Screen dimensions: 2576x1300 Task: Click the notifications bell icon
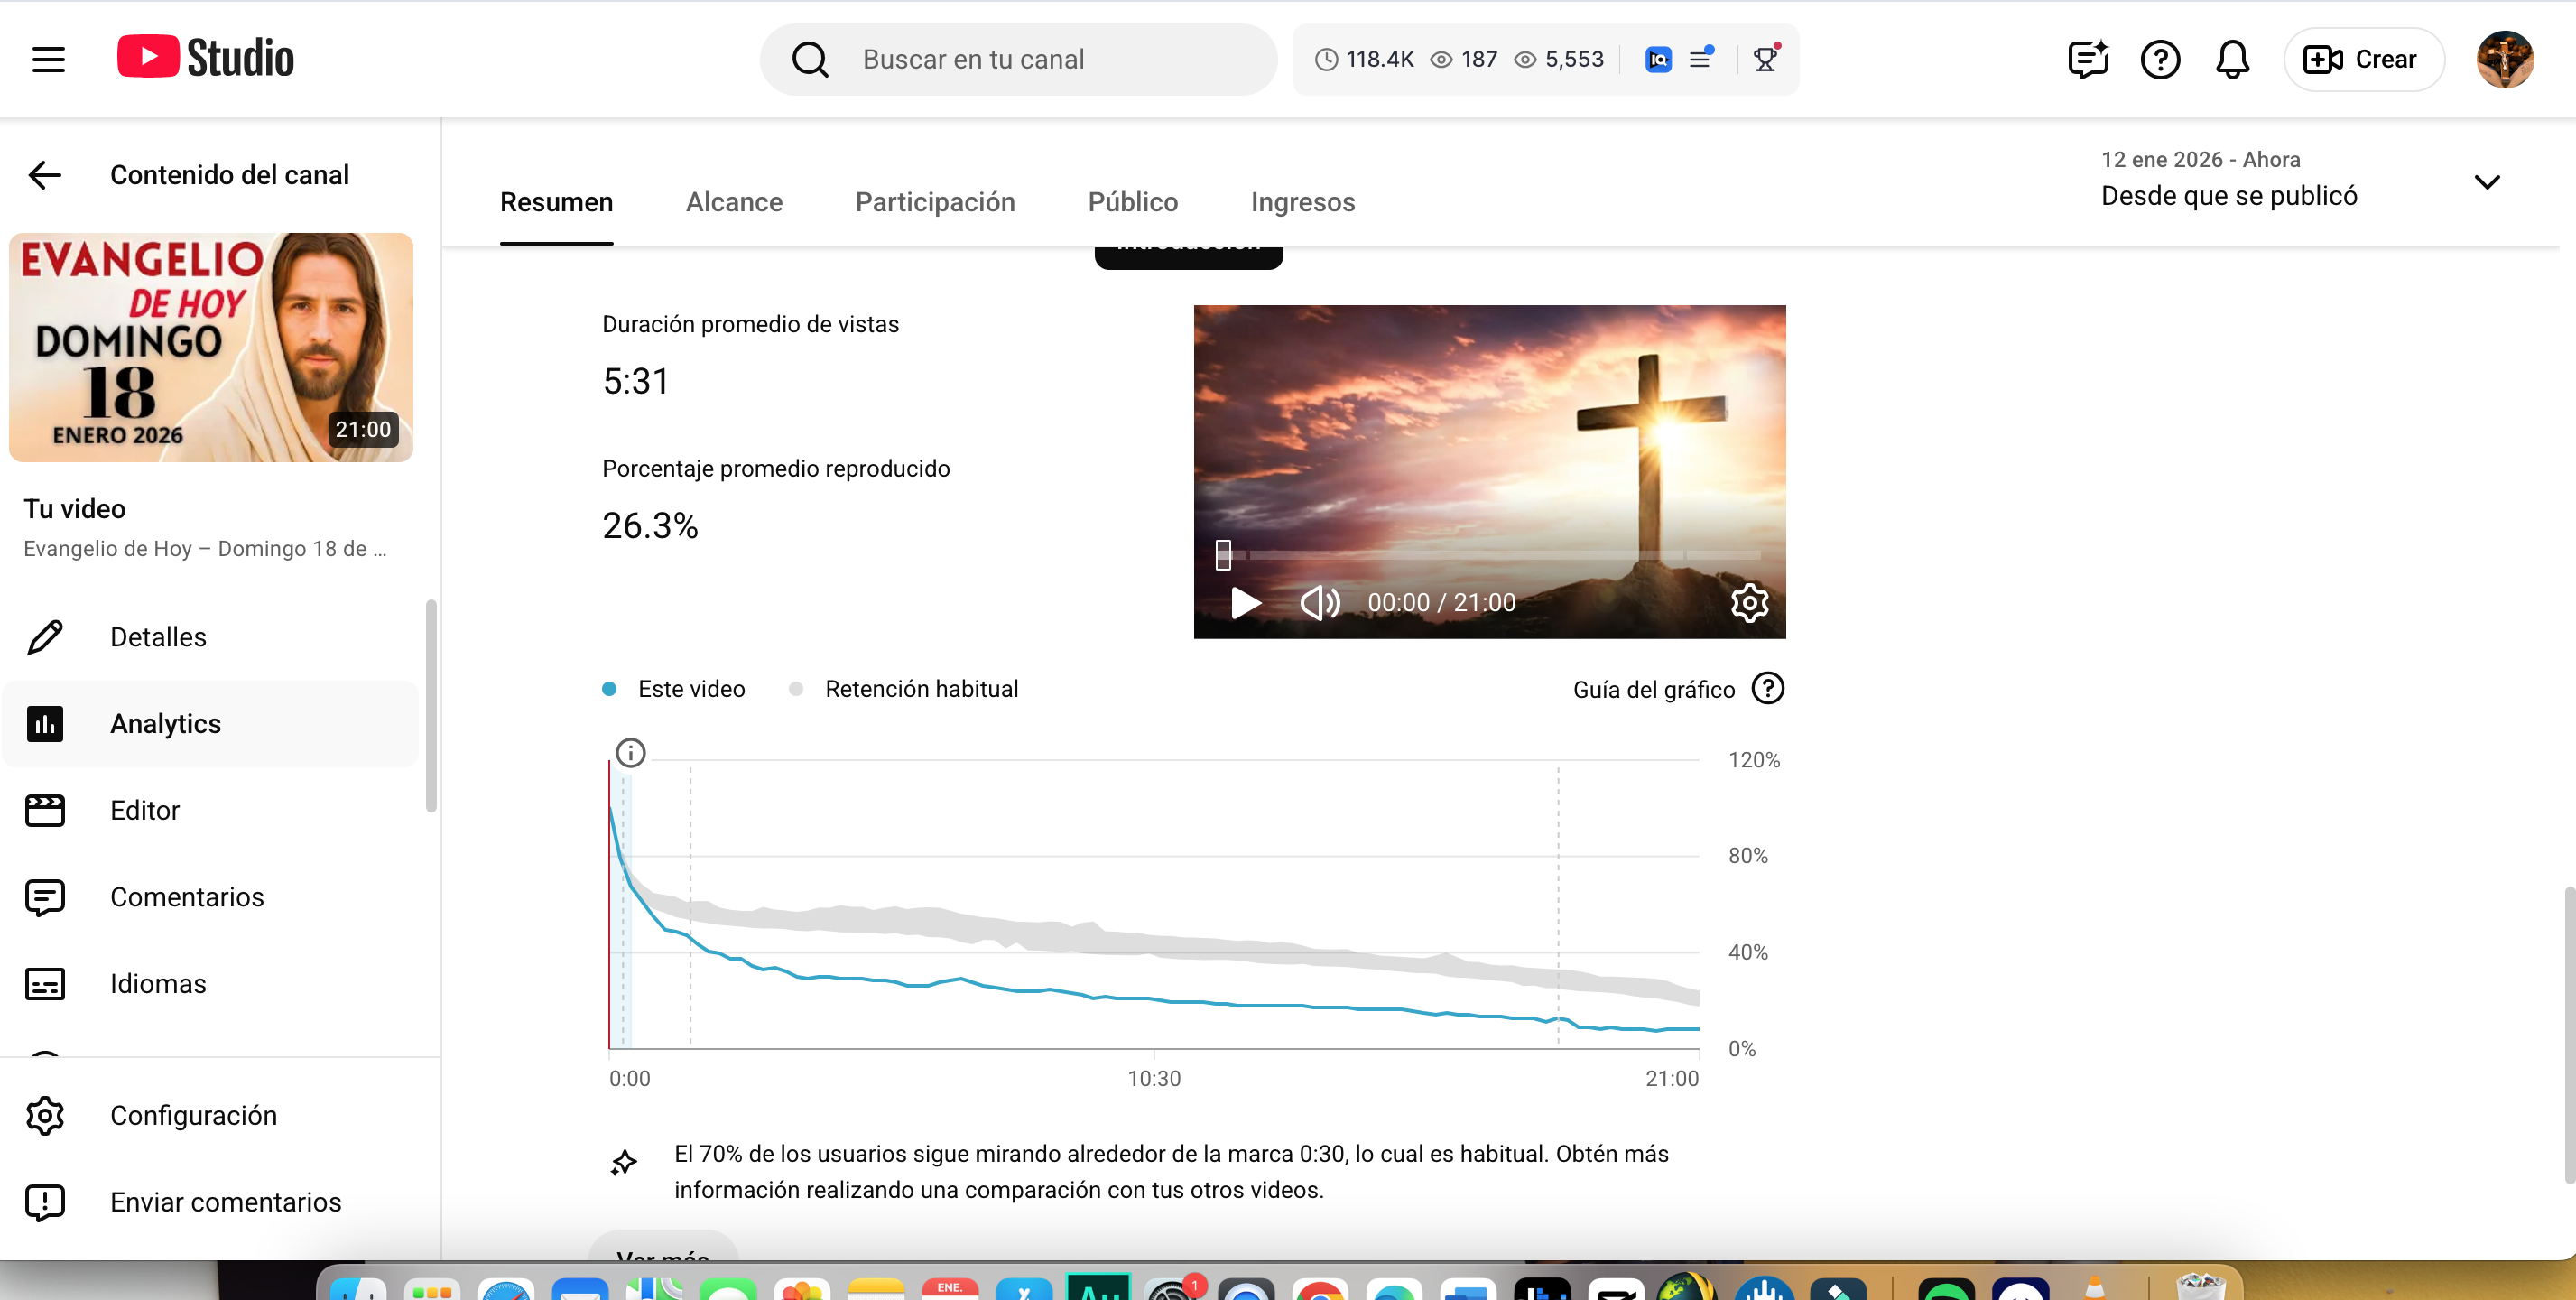[2232, 59]
